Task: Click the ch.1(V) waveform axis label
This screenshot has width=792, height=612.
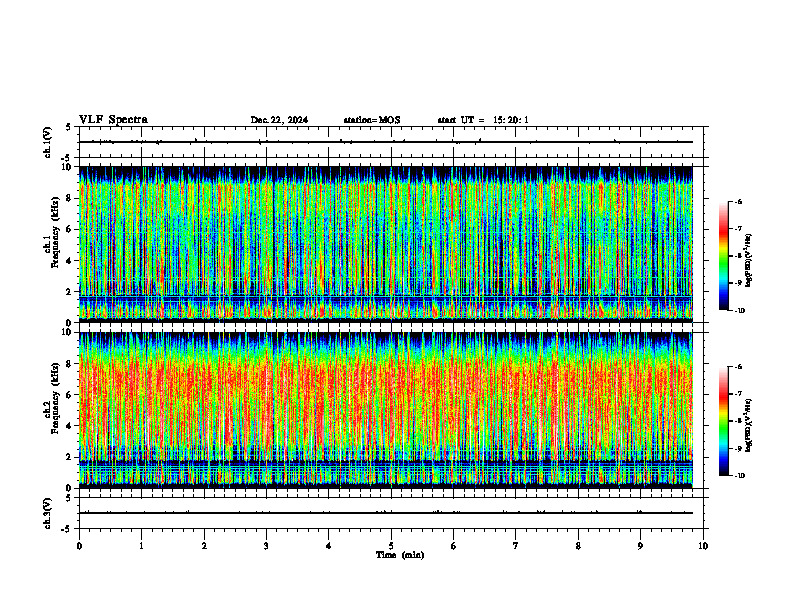Action: click(x=48, y=142)
